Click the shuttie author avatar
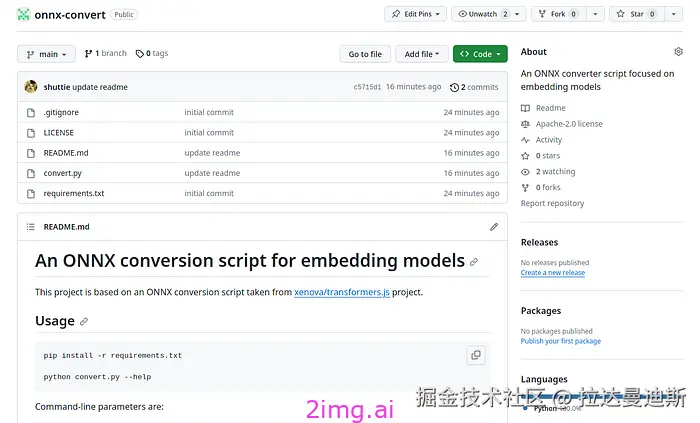 pos(31,87)
